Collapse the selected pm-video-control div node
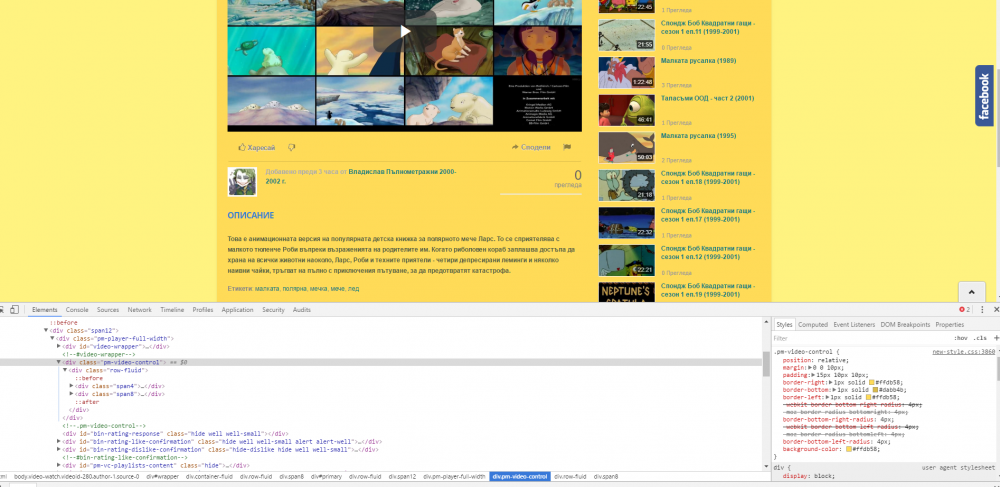This screenshot has width=1000, height=487. click(59, 362)
